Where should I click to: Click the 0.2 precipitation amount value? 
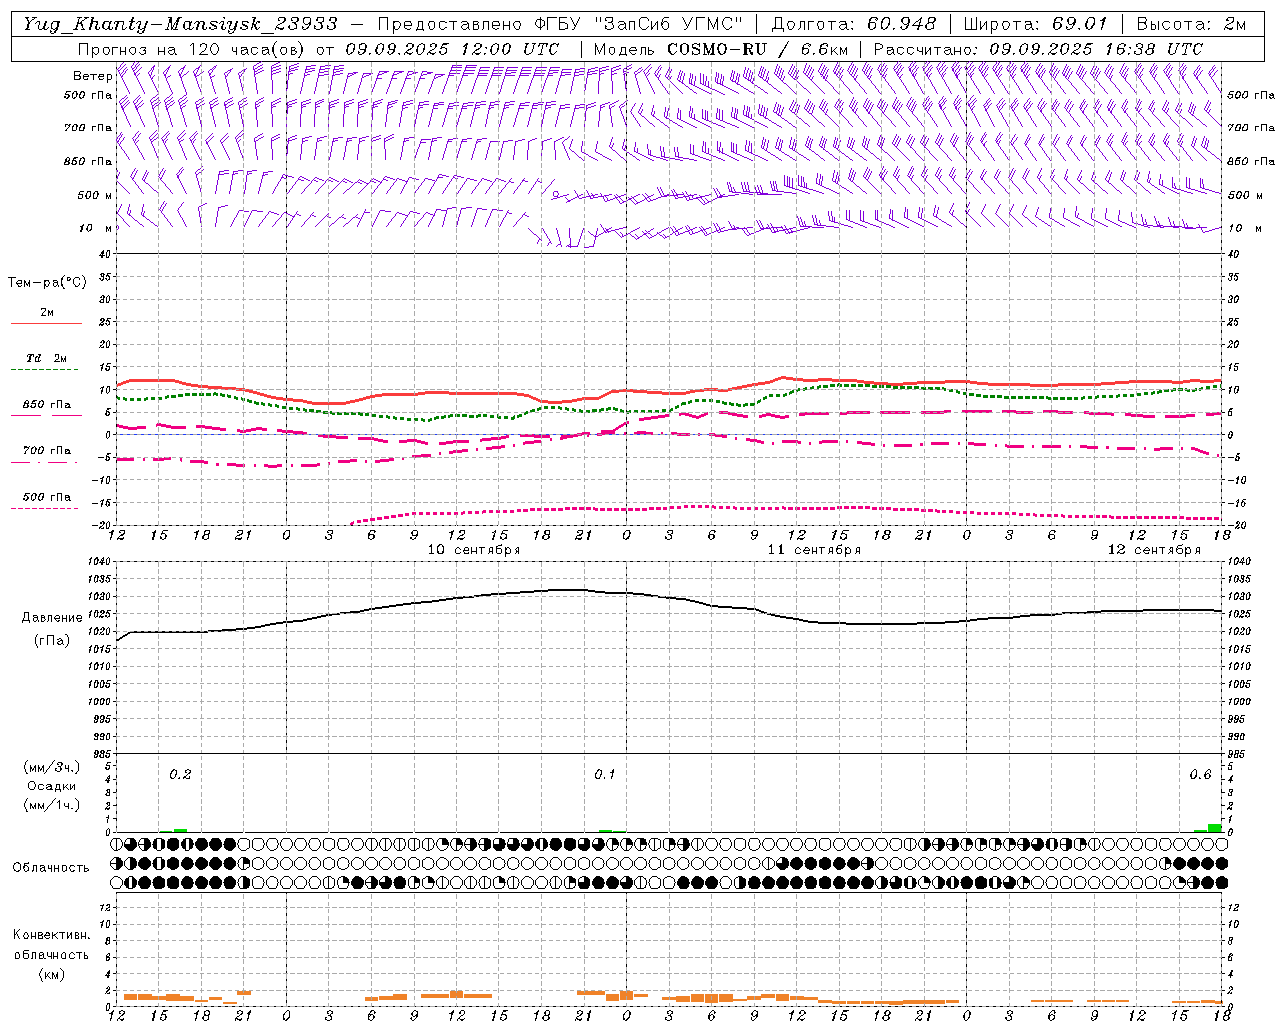pos(180,775)
